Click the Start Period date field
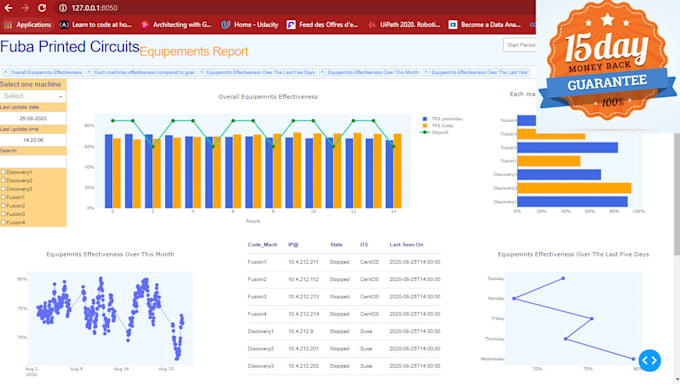Viewport: 680px width, 384px height. (x=520, y=45)
